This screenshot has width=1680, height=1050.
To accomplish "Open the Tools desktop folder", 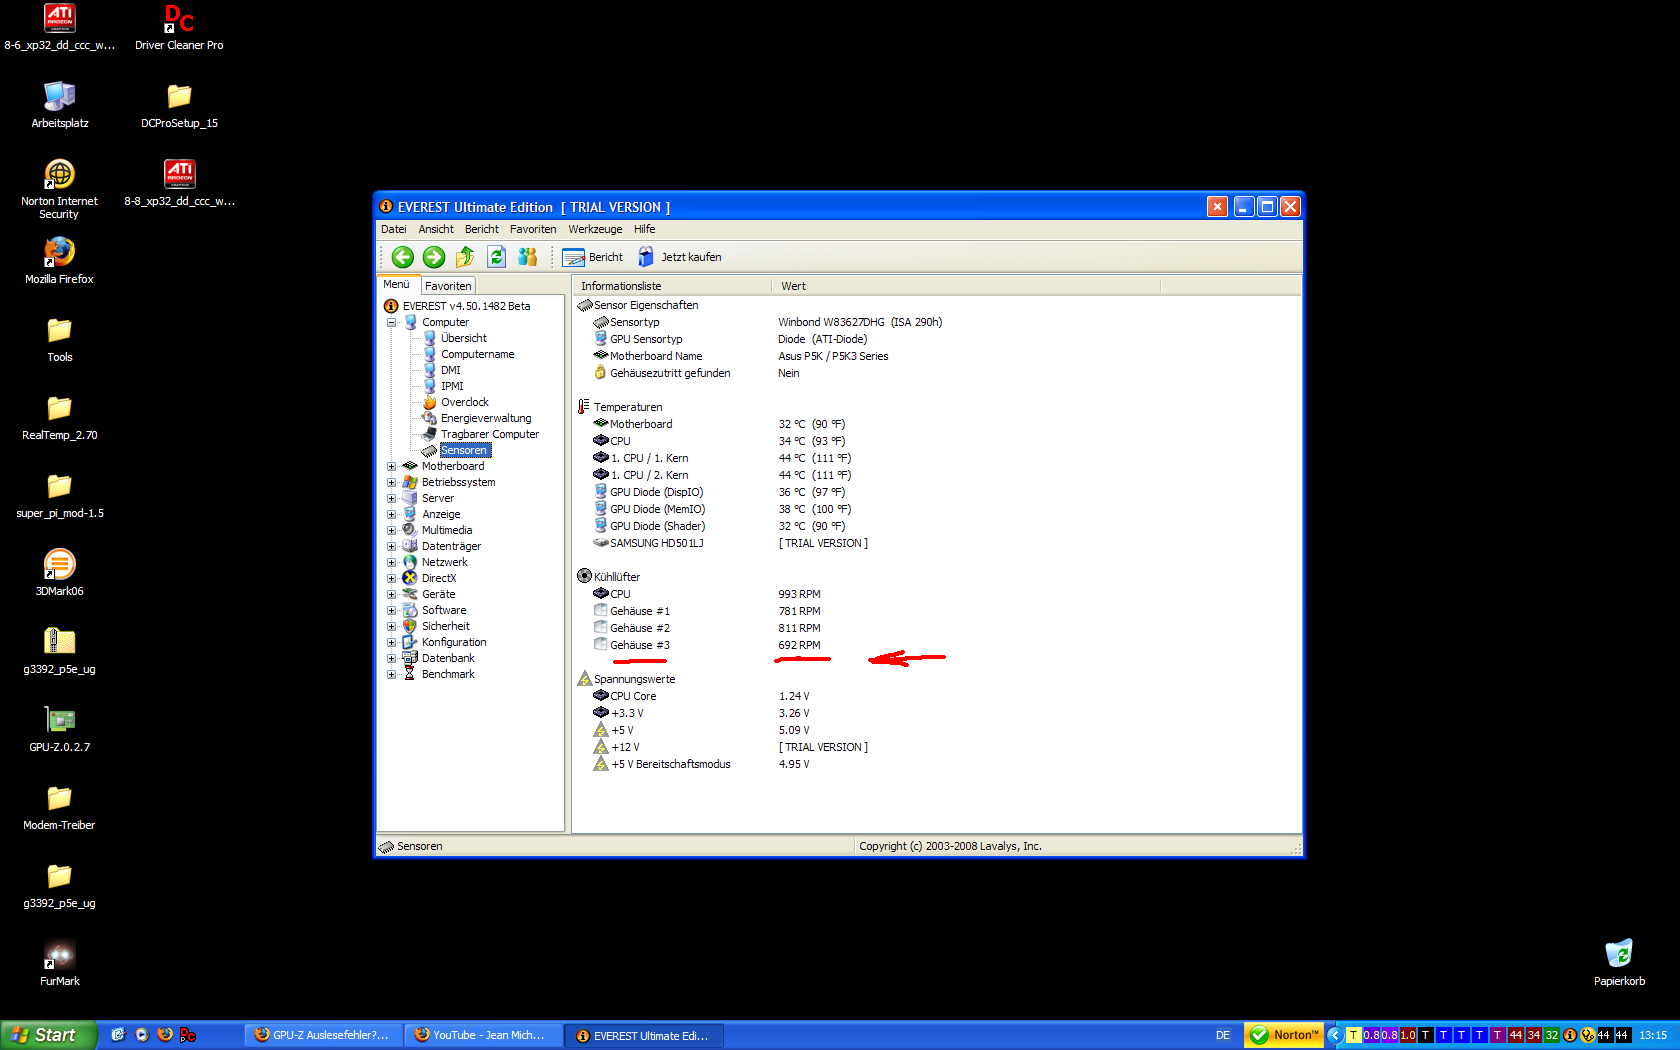I will (60, 339).
